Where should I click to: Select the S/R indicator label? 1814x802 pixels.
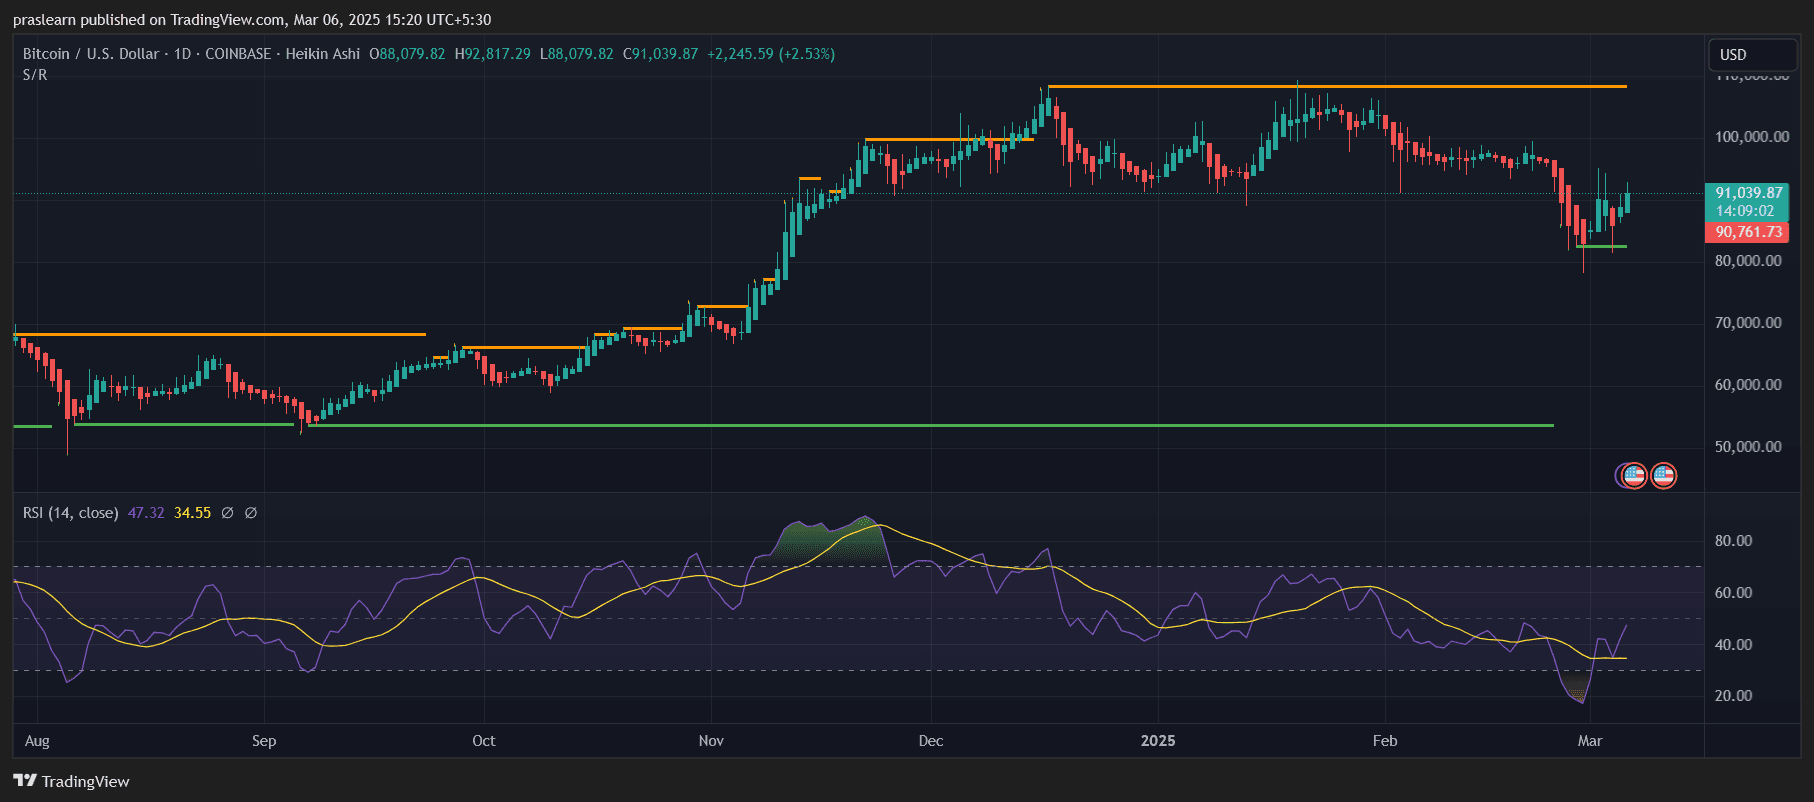(x=35, y=75)
